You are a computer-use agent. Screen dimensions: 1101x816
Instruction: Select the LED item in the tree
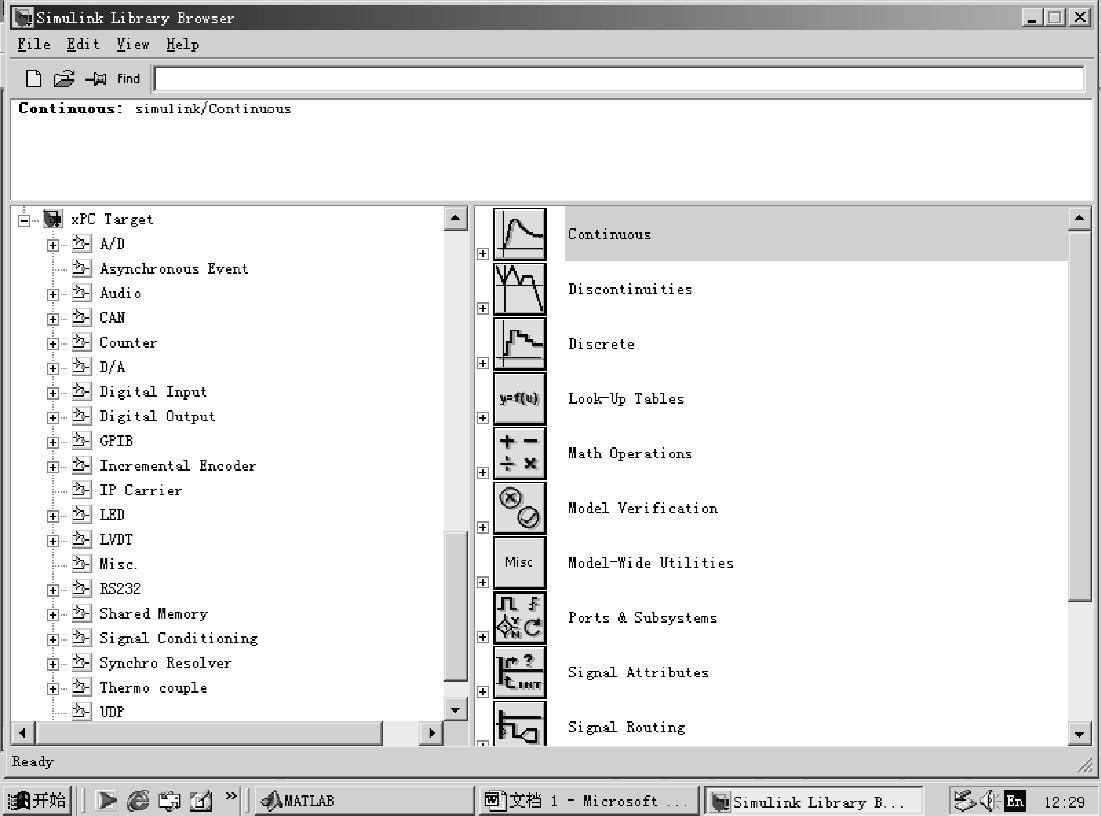(x=112, y=515)
